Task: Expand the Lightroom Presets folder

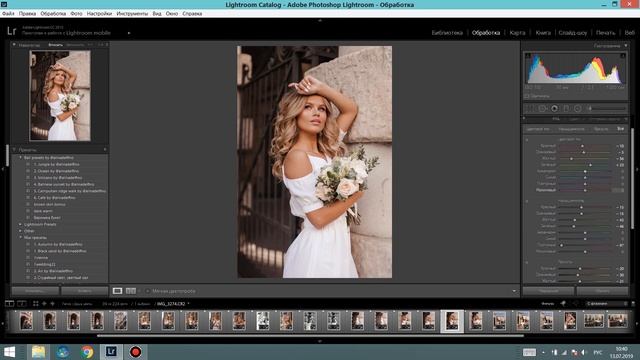Action: tap(20, 224)
